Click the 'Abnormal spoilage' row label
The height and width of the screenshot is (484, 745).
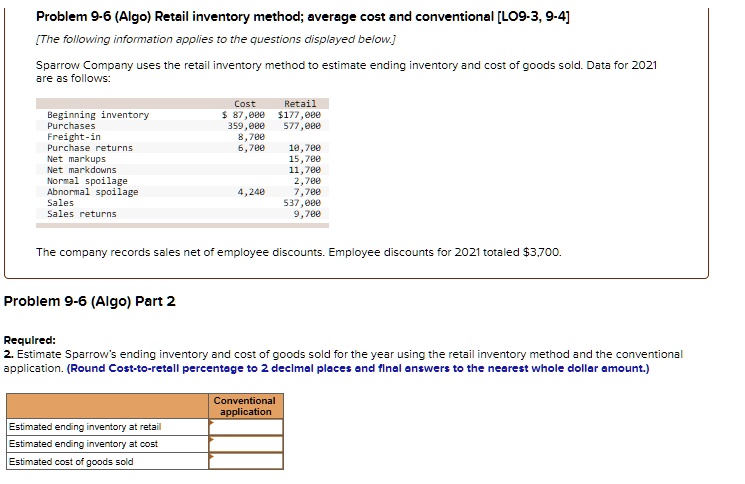click(93, 192)
